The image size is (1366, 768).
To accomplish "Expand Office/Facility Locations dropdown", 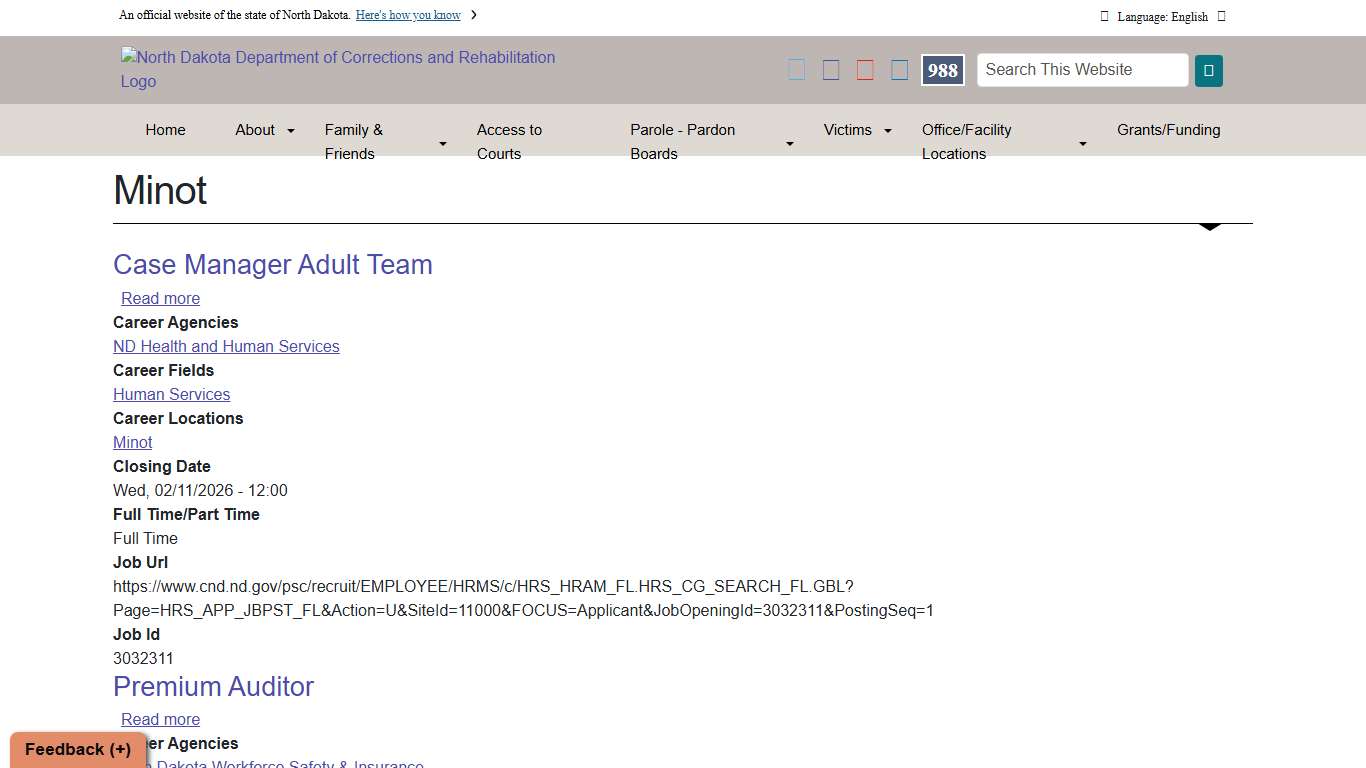I will pyautogui.click(x=1082, y=143).
